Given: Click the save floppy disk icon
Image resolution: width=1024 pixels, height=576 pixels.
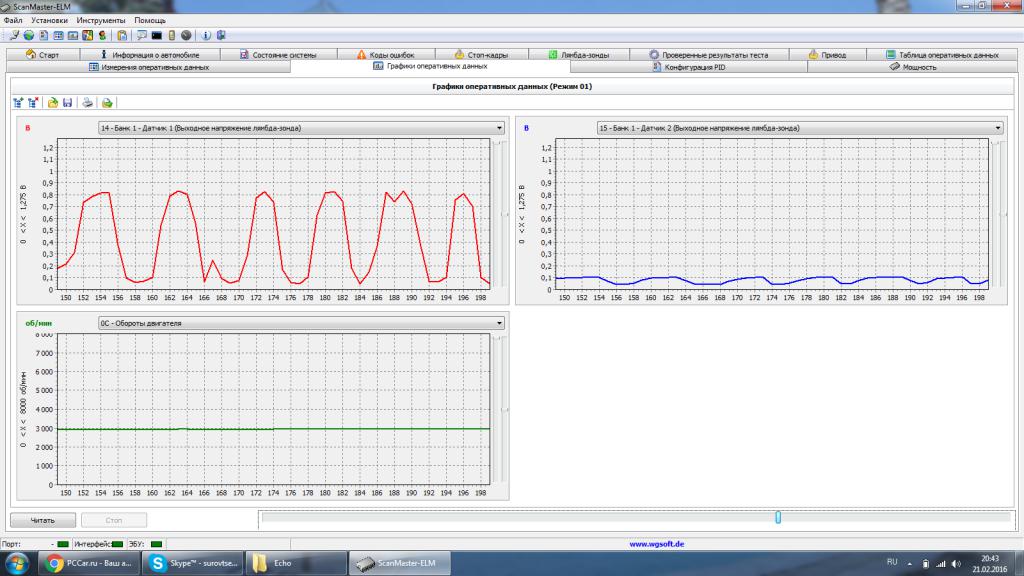Looking at the screenshot, I should (x=67, y=102).
